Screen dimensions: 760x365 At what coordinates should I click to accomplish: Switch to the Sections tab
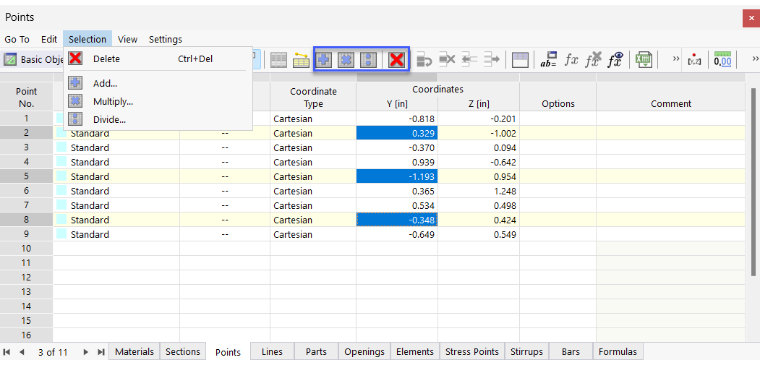tap(183, 352)
